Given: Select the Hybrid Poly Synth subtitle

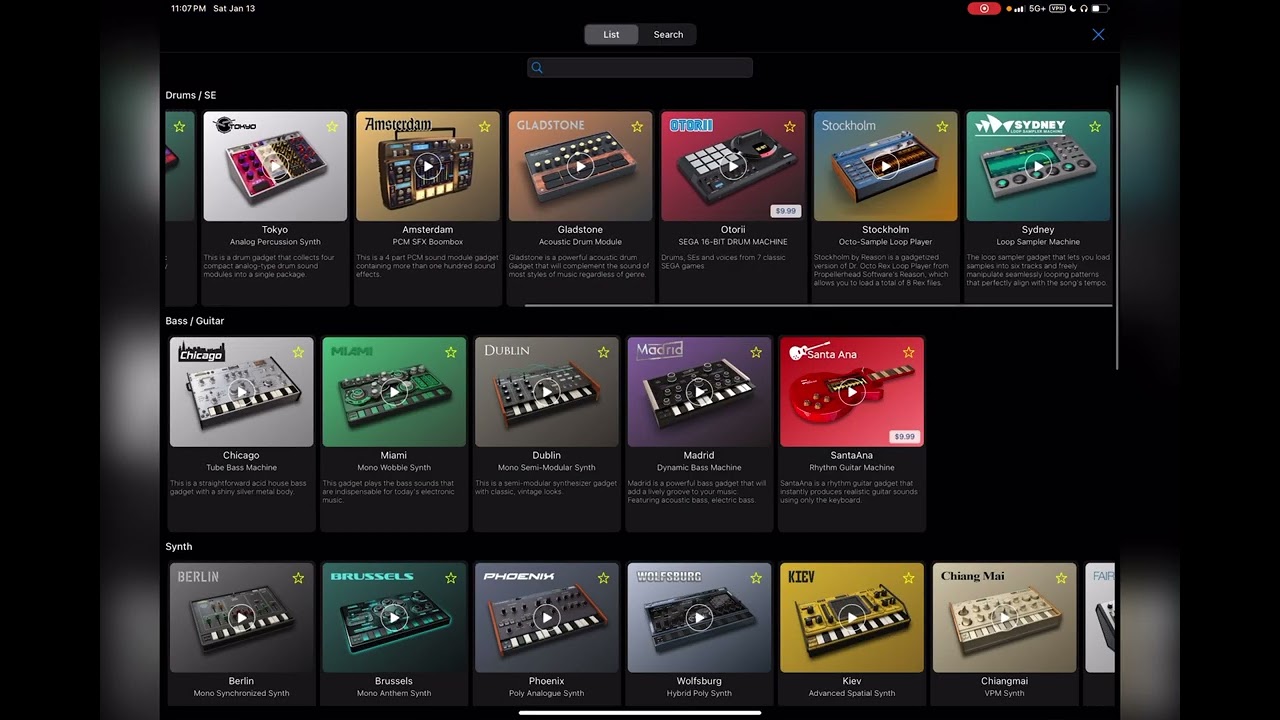Looking at the screenshot, I should [699, 693].
